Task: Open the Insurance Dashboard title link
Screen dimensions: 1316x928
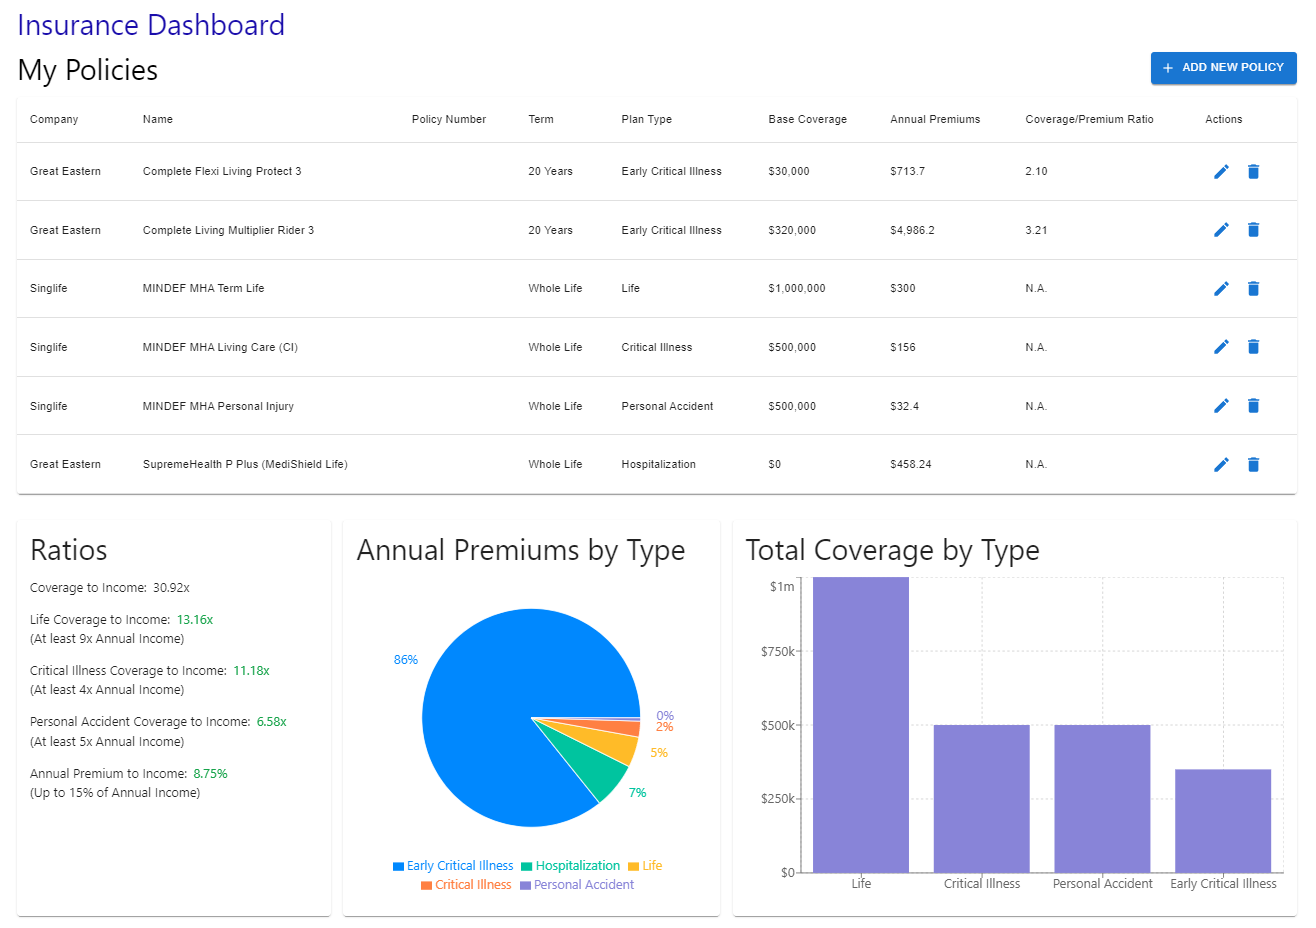Action: pos(151,25)
